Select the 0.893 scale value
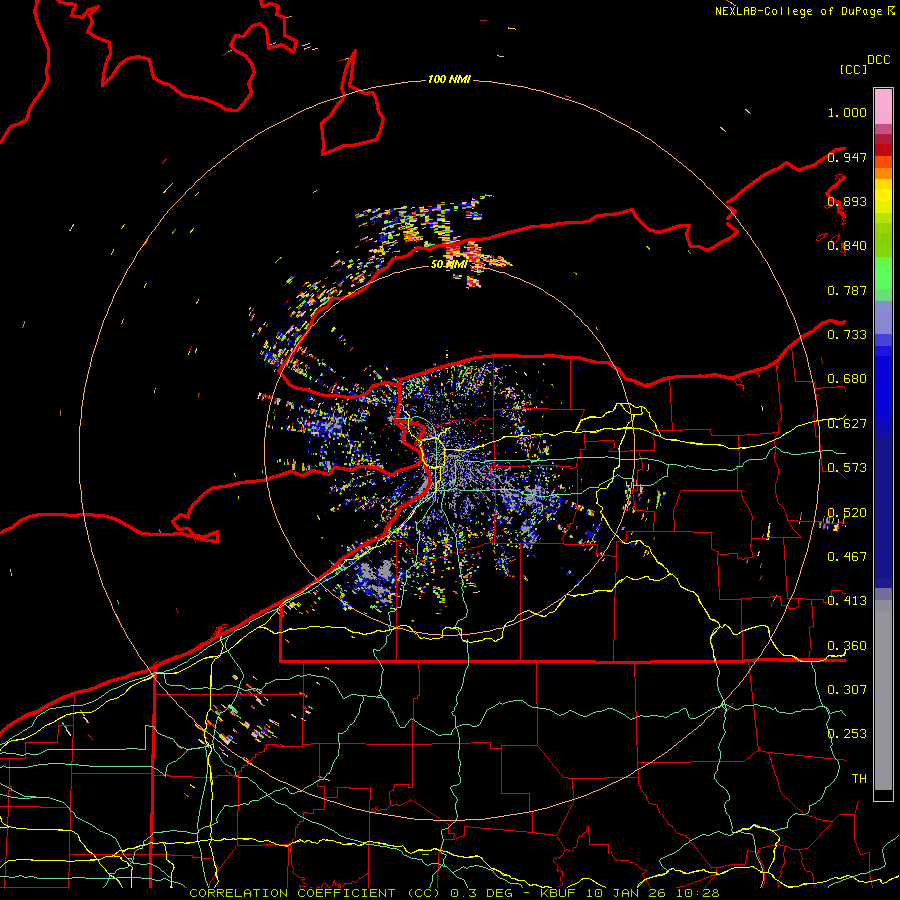This screenshot has height=900, width=900. pos(847,201)
